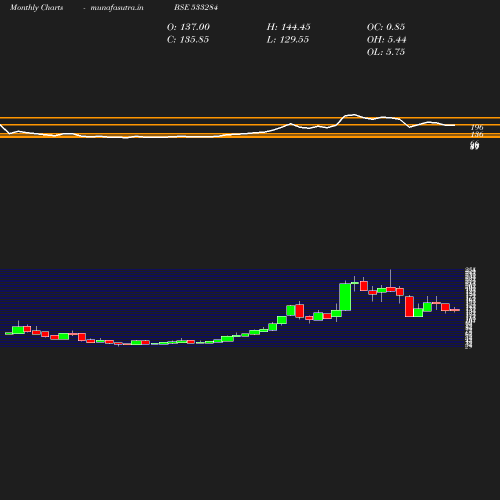Select the high price 'H: 144.45'

(x=289, y=27)
